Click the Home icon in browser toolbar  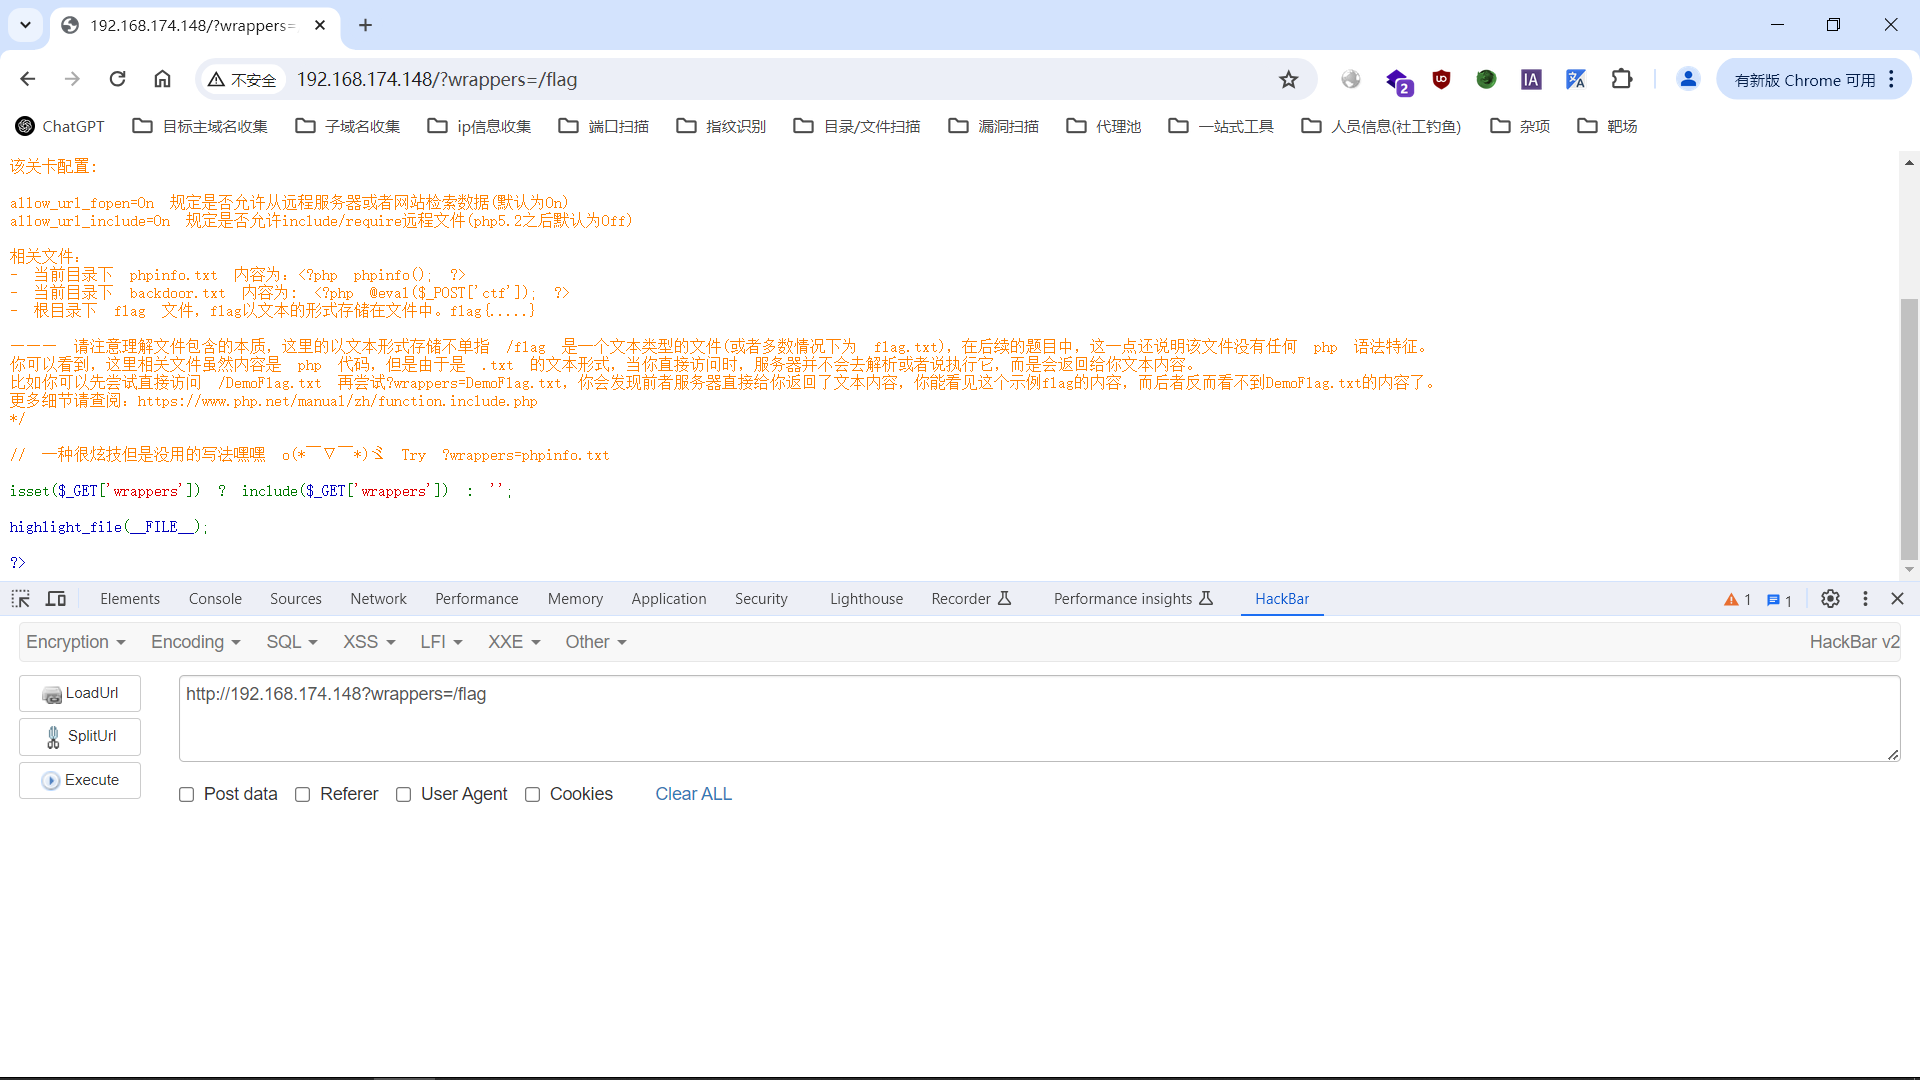pos(162,79)
